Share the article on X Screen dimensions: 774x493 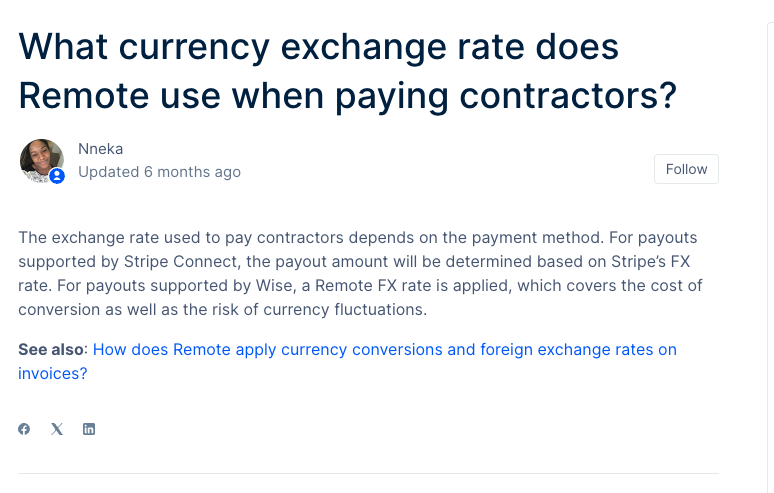tap(57, 429)
